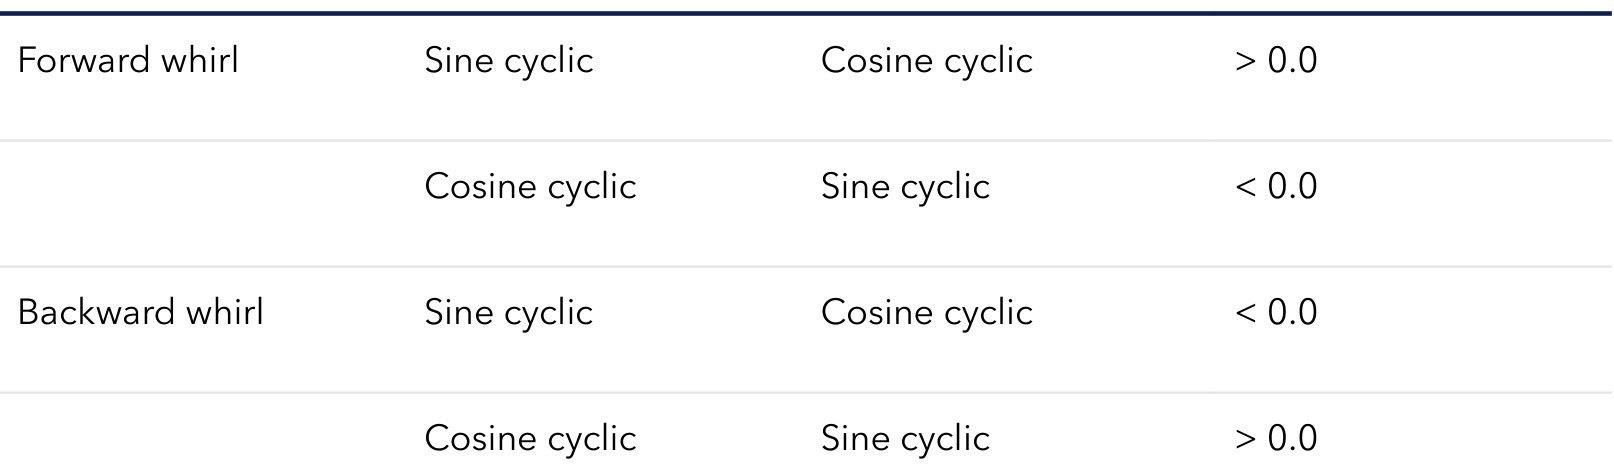
Task: Select "Cosine cyclic" in Backward whirl labeled row
Action: pos(926,313)
